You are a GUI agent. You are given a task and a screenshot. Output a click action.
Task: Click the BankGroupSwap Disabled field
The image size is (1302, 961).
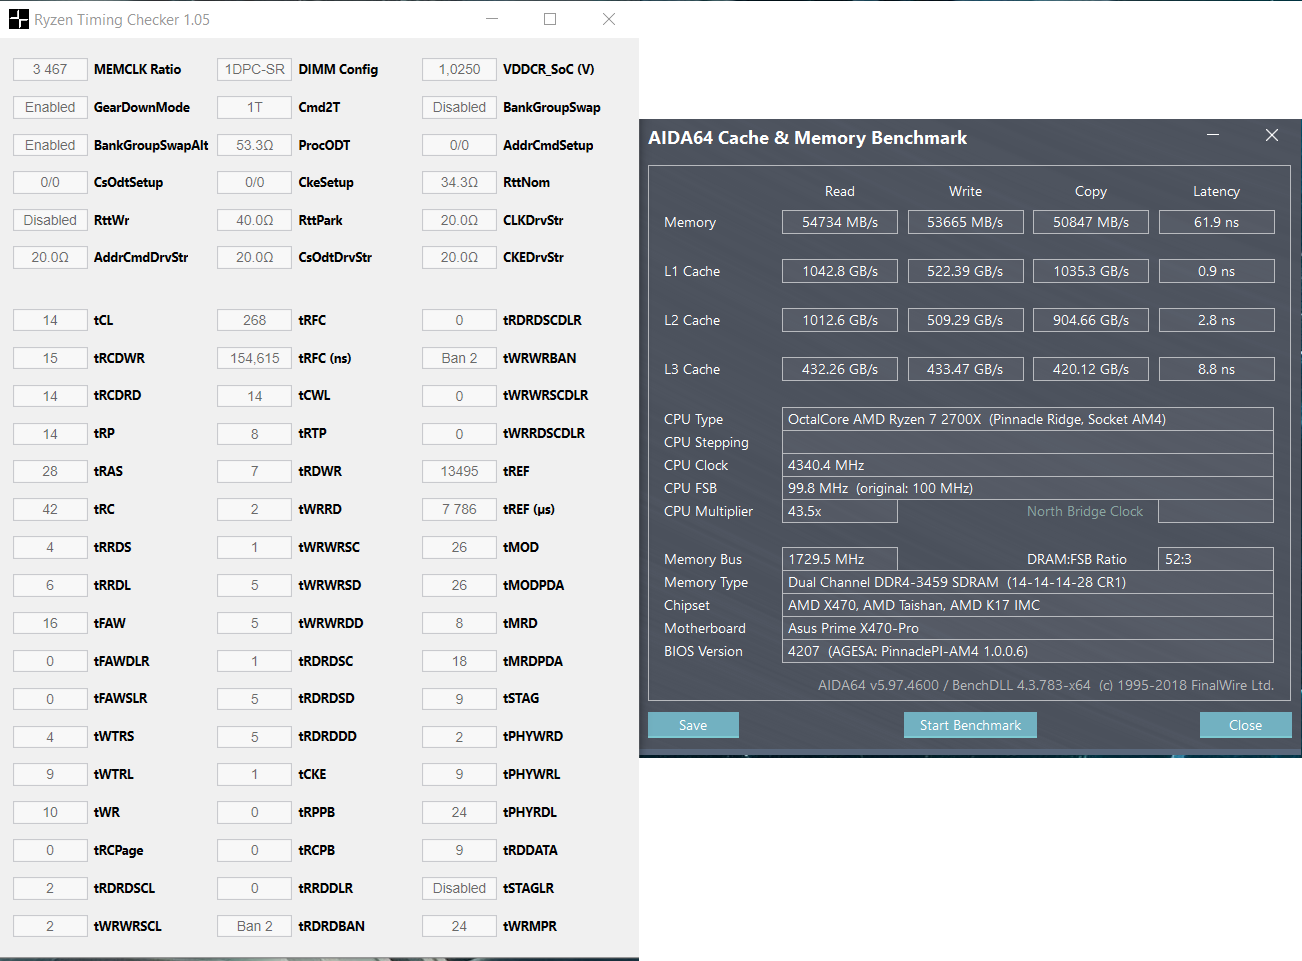click(459, 107)
